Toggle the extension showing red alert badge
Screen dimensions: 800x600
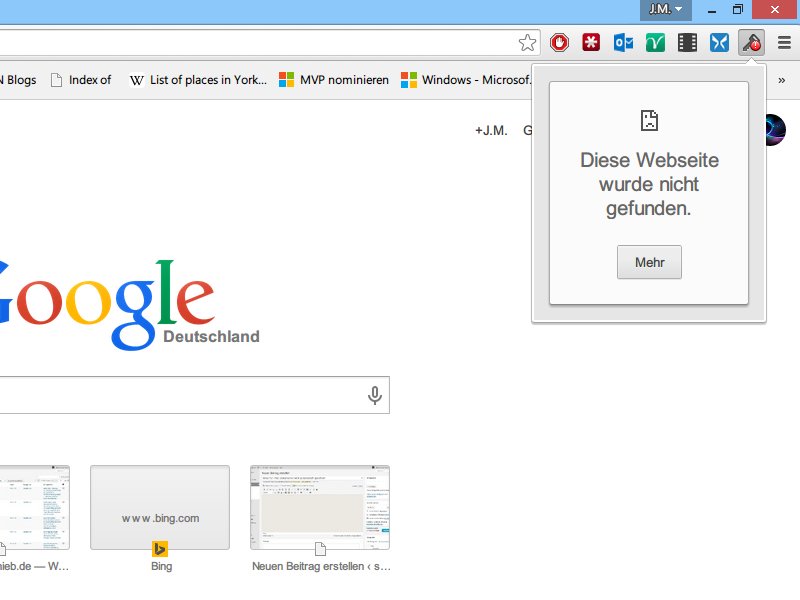tap(752, 43)
